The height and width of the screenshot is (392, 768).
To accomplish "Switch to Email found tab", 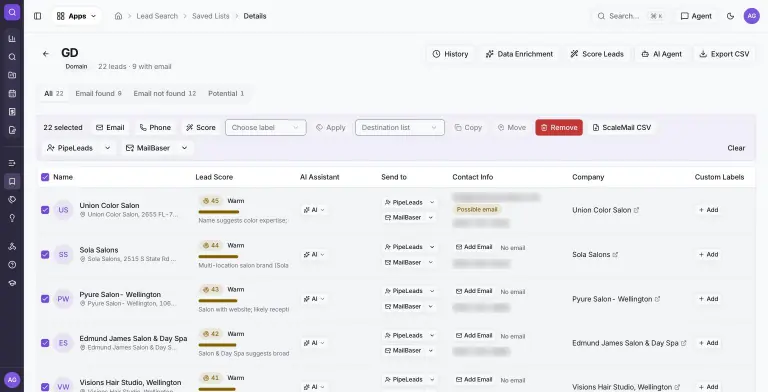I will (x=98, y=94).
